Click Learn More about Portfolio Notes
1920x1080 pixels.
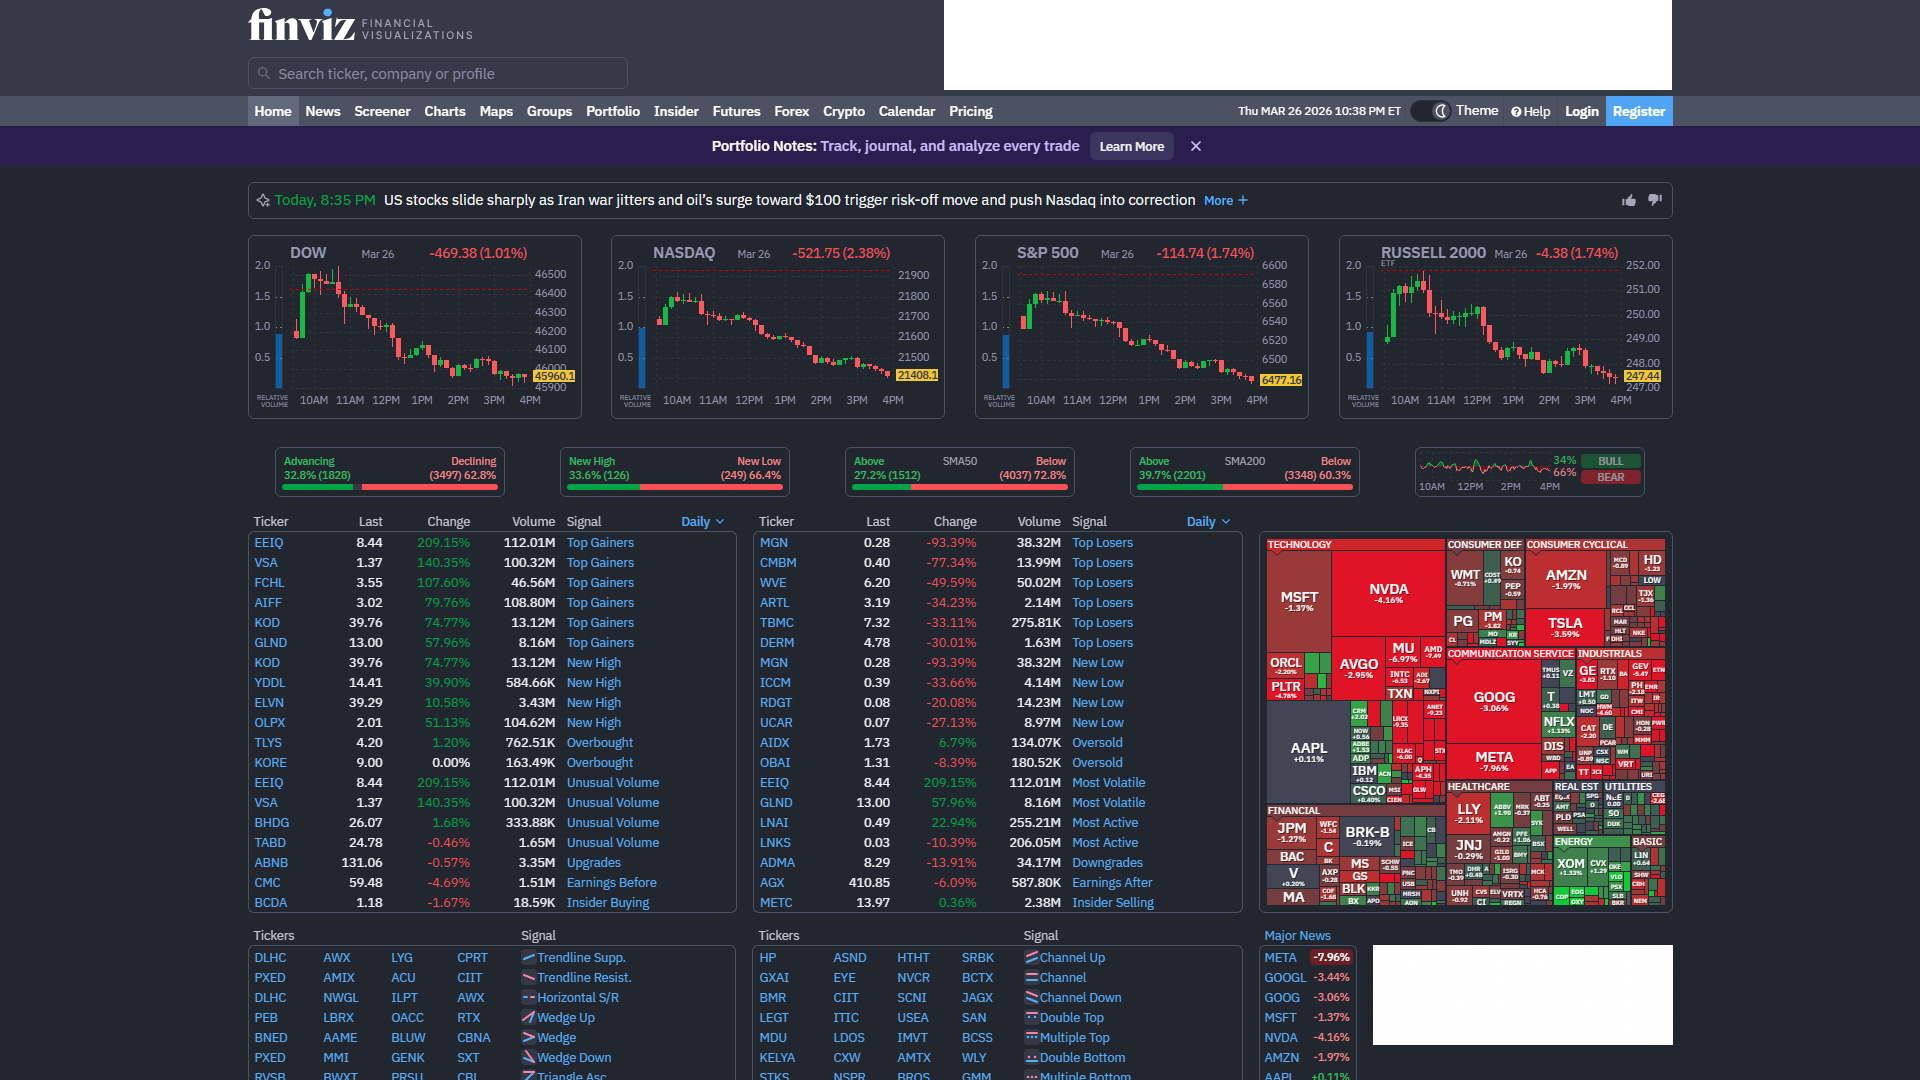click(1131, 146)
